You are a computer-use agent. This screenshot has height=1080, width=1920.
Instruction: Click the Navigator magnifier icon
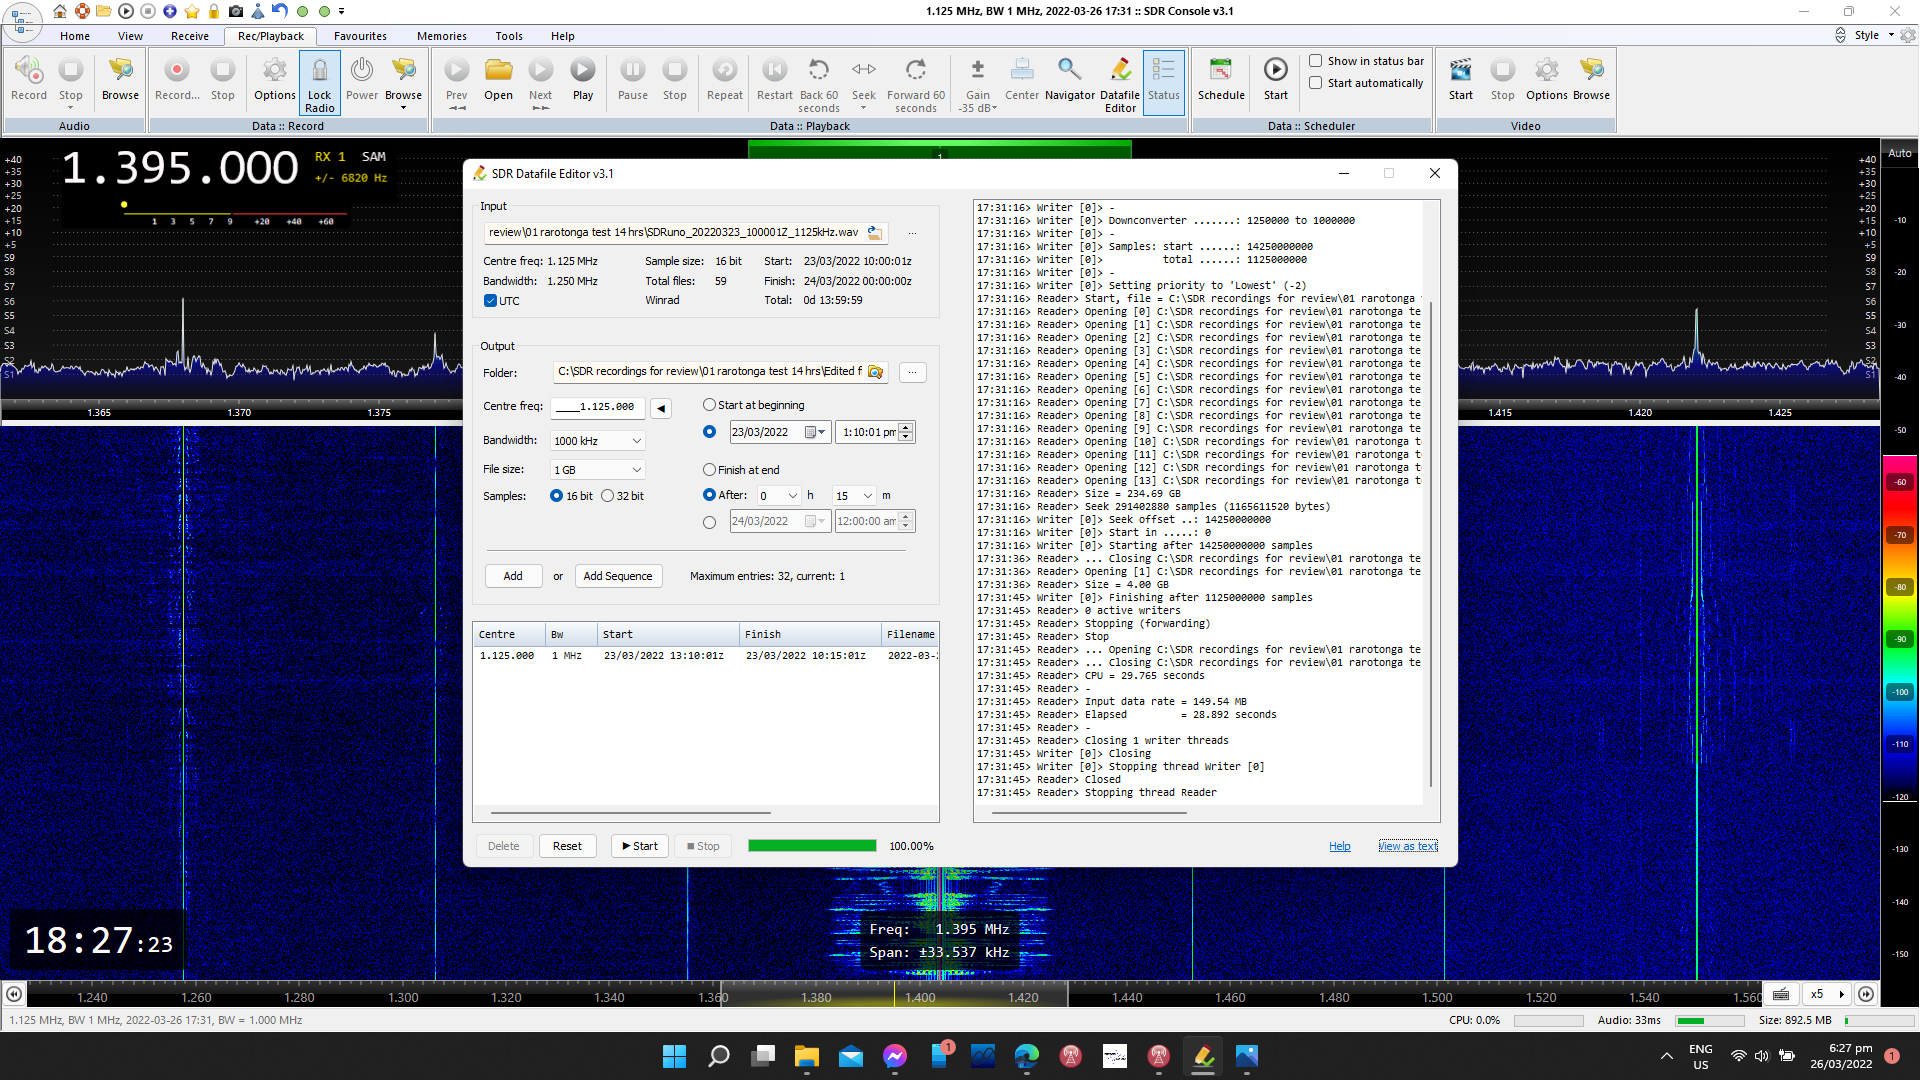[1069, 70]
